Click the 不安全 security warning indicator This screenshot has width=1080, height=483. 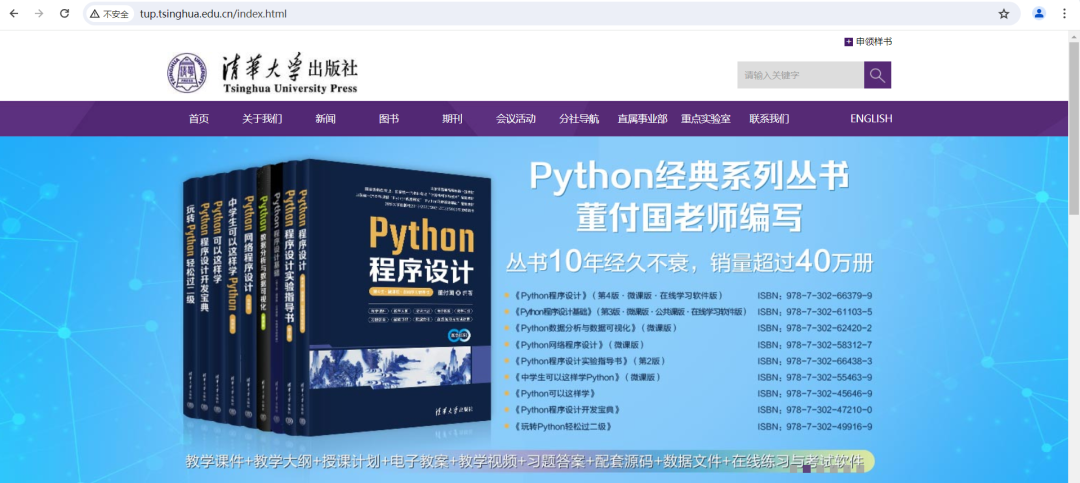pos(110,14)
